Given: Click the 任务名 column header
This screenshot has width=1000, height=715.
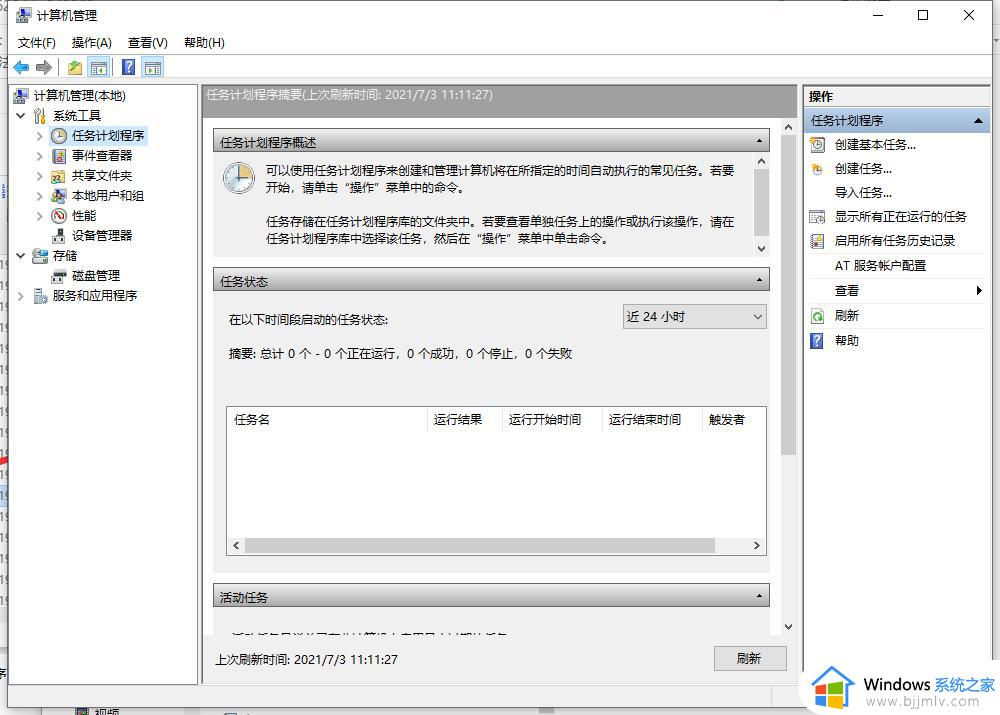Looking at the screenshot, I should click(x=327, y=420).
